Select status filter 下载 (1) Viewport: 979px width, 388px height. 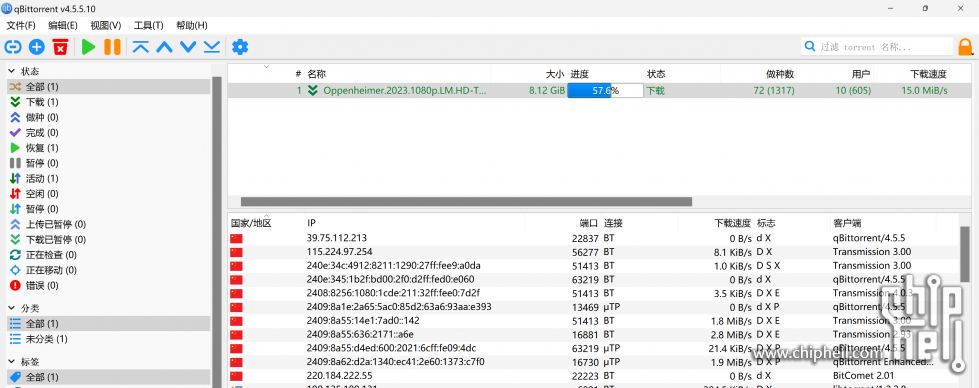pyautogui.click(x=109, y=102)
